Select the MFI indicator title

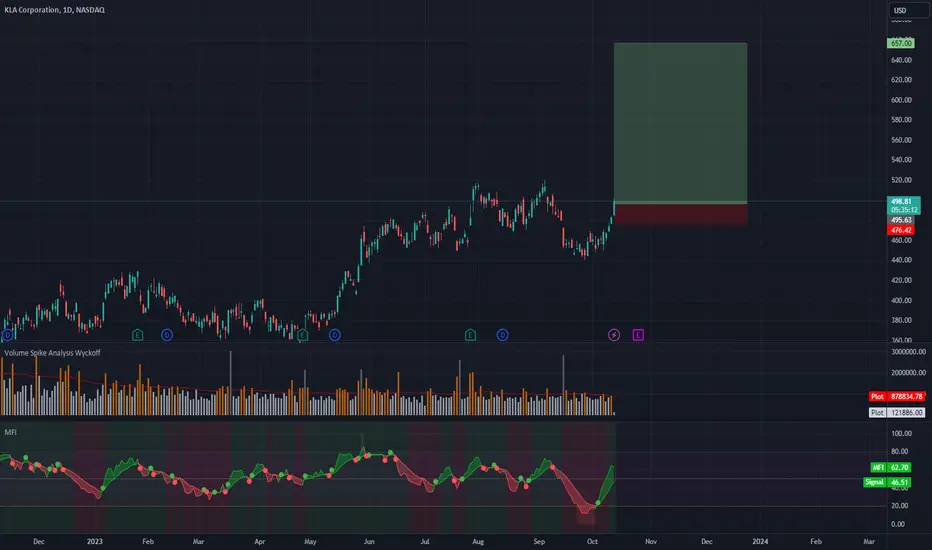click(x=11, y=432)
